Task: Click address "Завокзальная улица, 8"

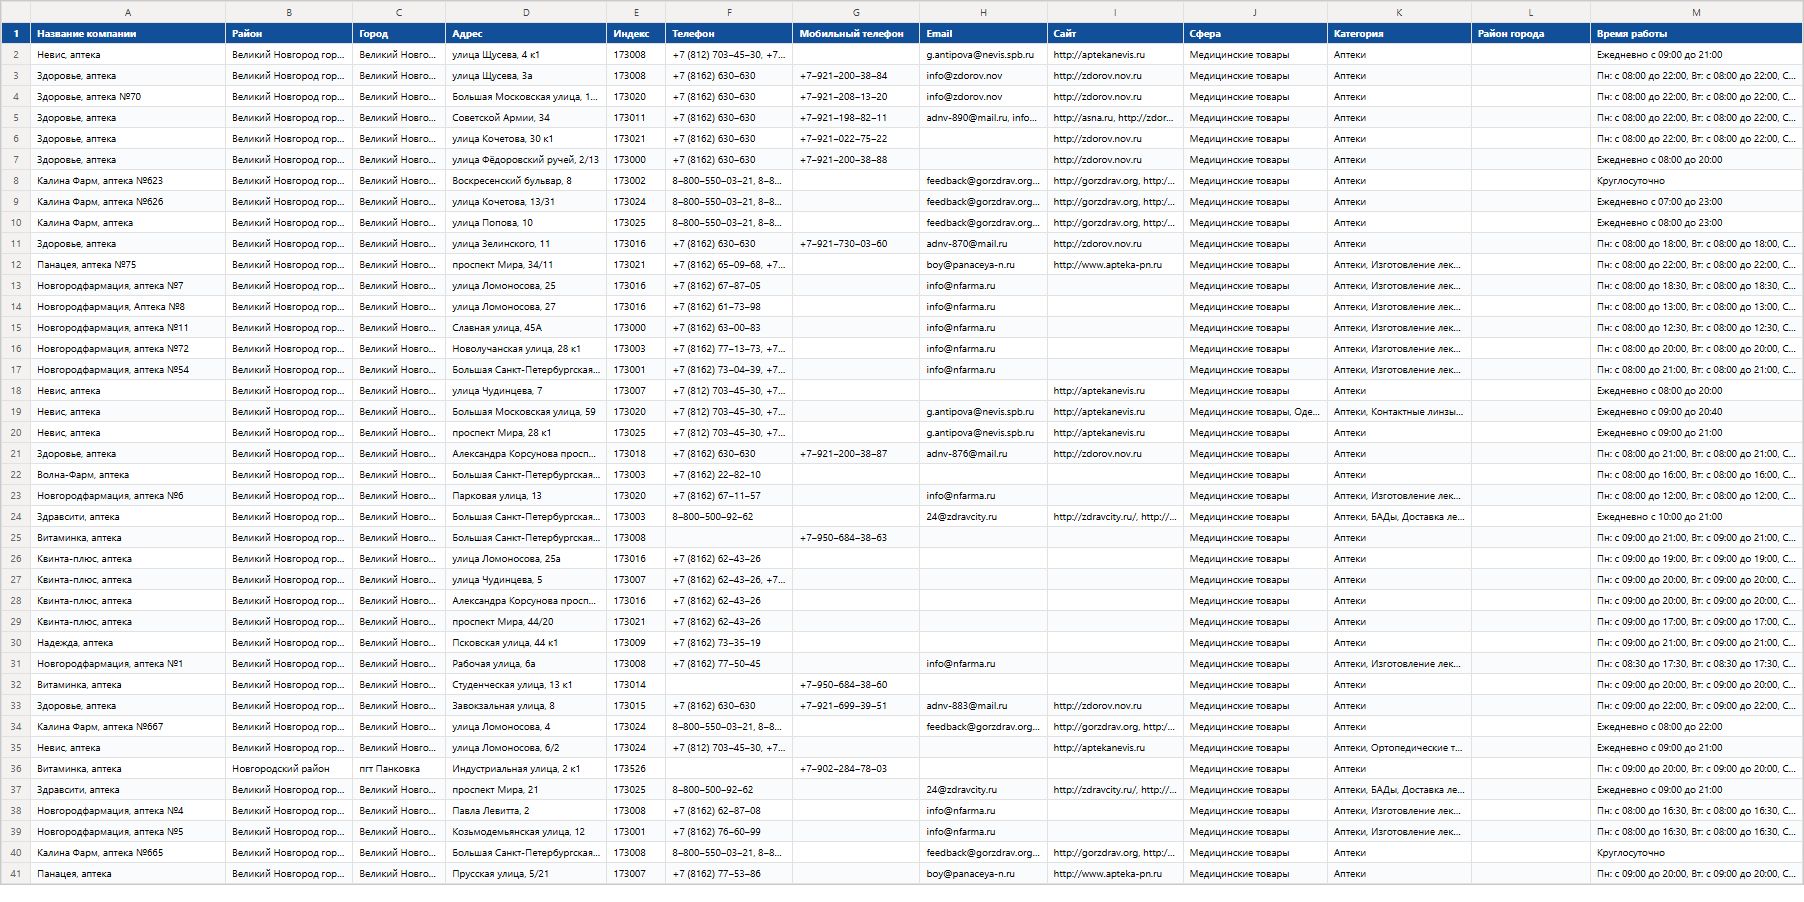Action: (526, 706)
